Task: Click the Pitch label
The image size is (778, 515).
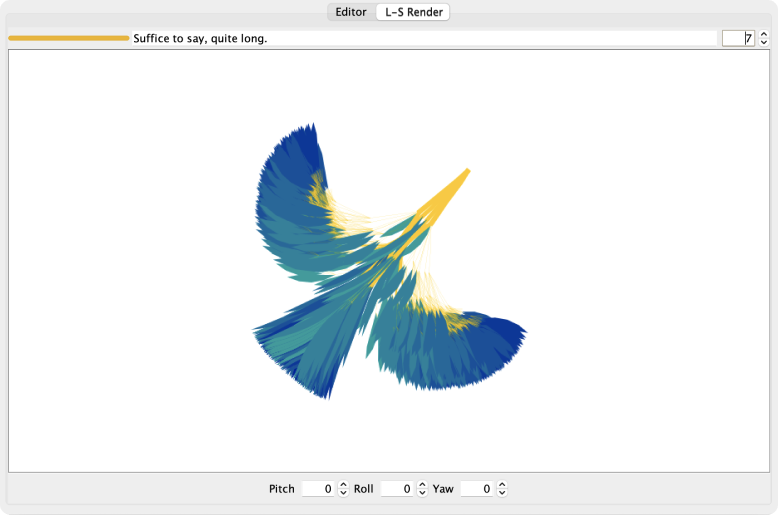Action: (x=281, y=489)
